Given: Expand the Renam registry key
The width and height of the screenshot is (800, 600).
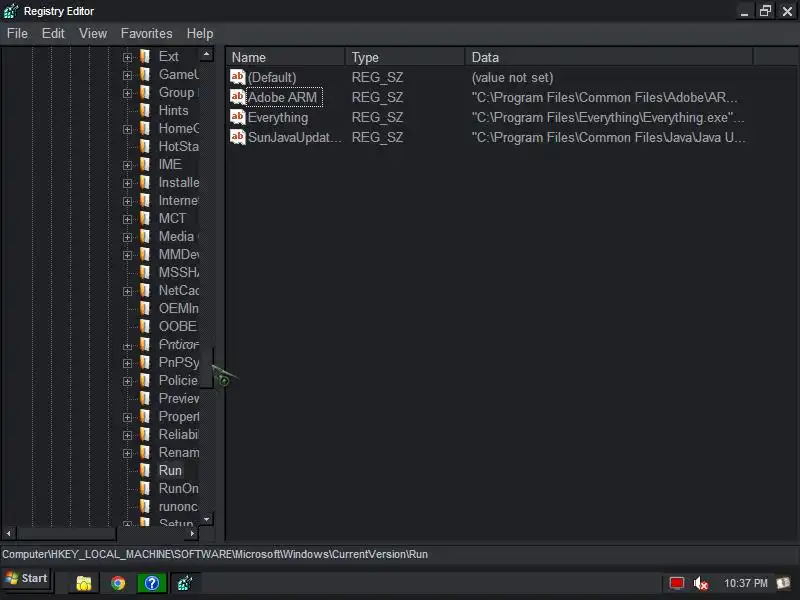Looking at the screenshot, I should 128,453.
